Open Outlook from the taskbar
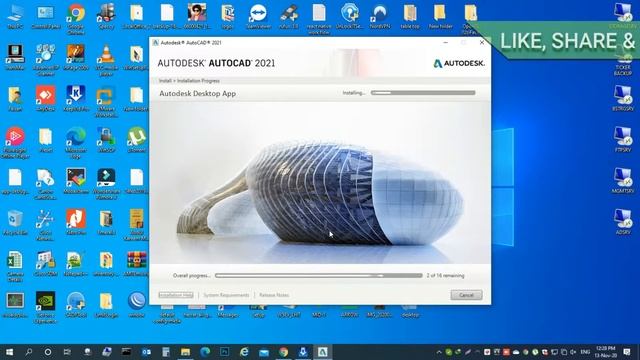Viewport: 640px width, 360px height. point(146,352)
